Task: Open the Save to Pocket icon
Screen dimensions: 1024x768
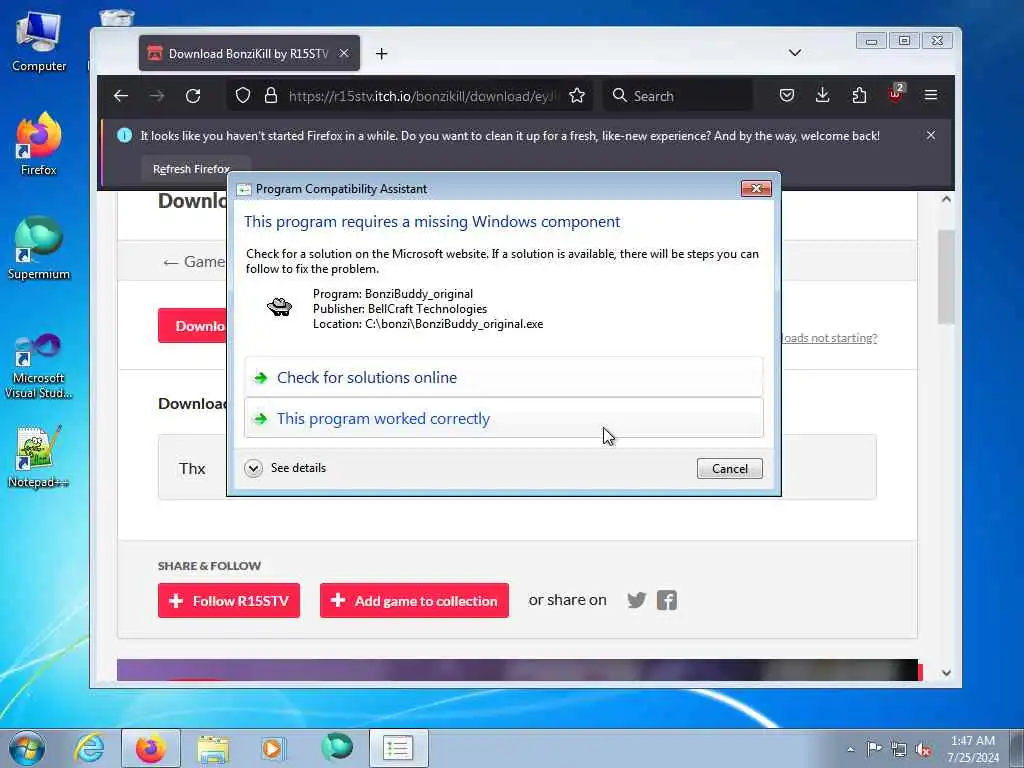Action: [x=787, y=96]
